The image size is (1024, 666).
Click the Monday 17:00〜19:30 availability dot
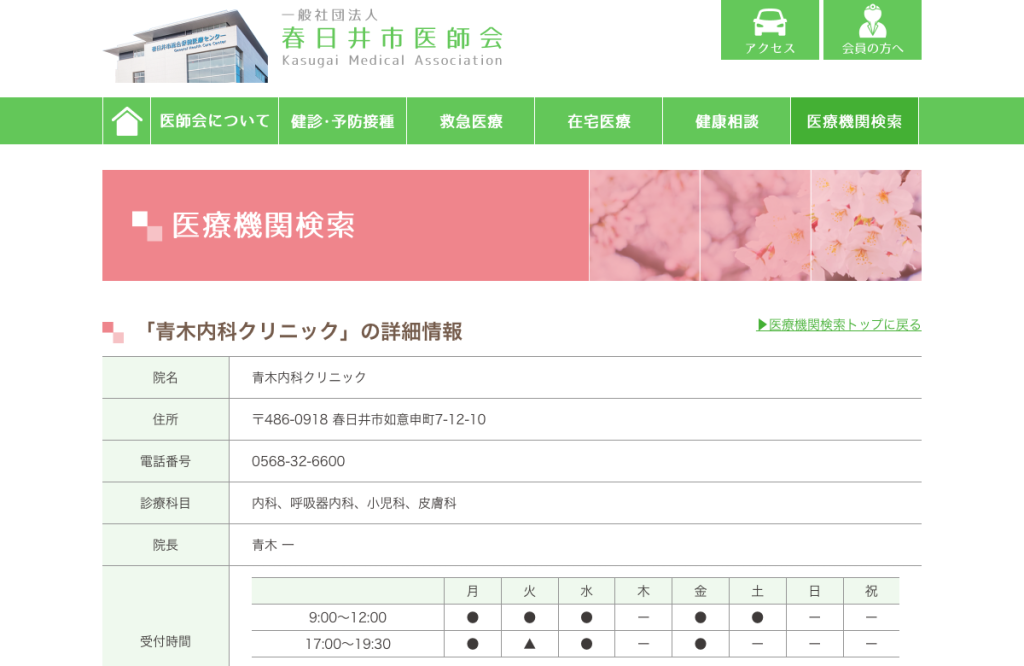pyautogui.click(x=473, y=644)
